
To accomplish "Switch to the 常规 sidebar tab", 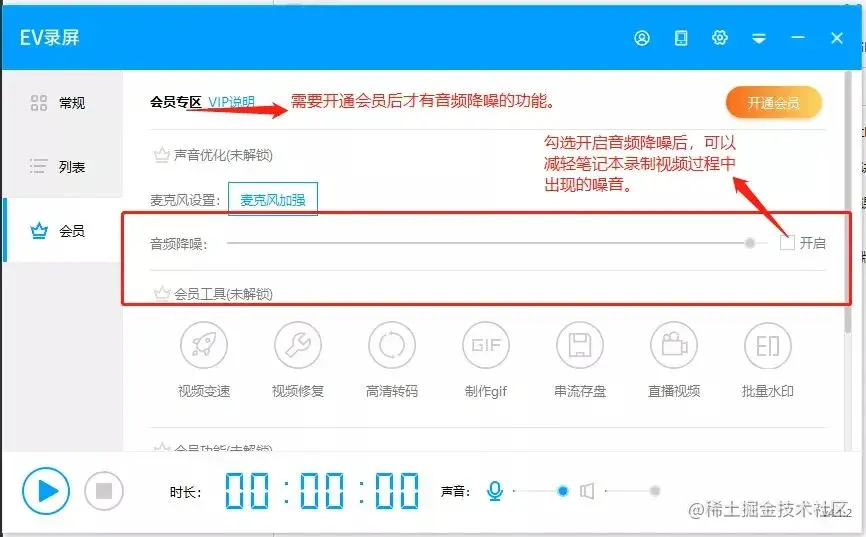I will (62, 103).
